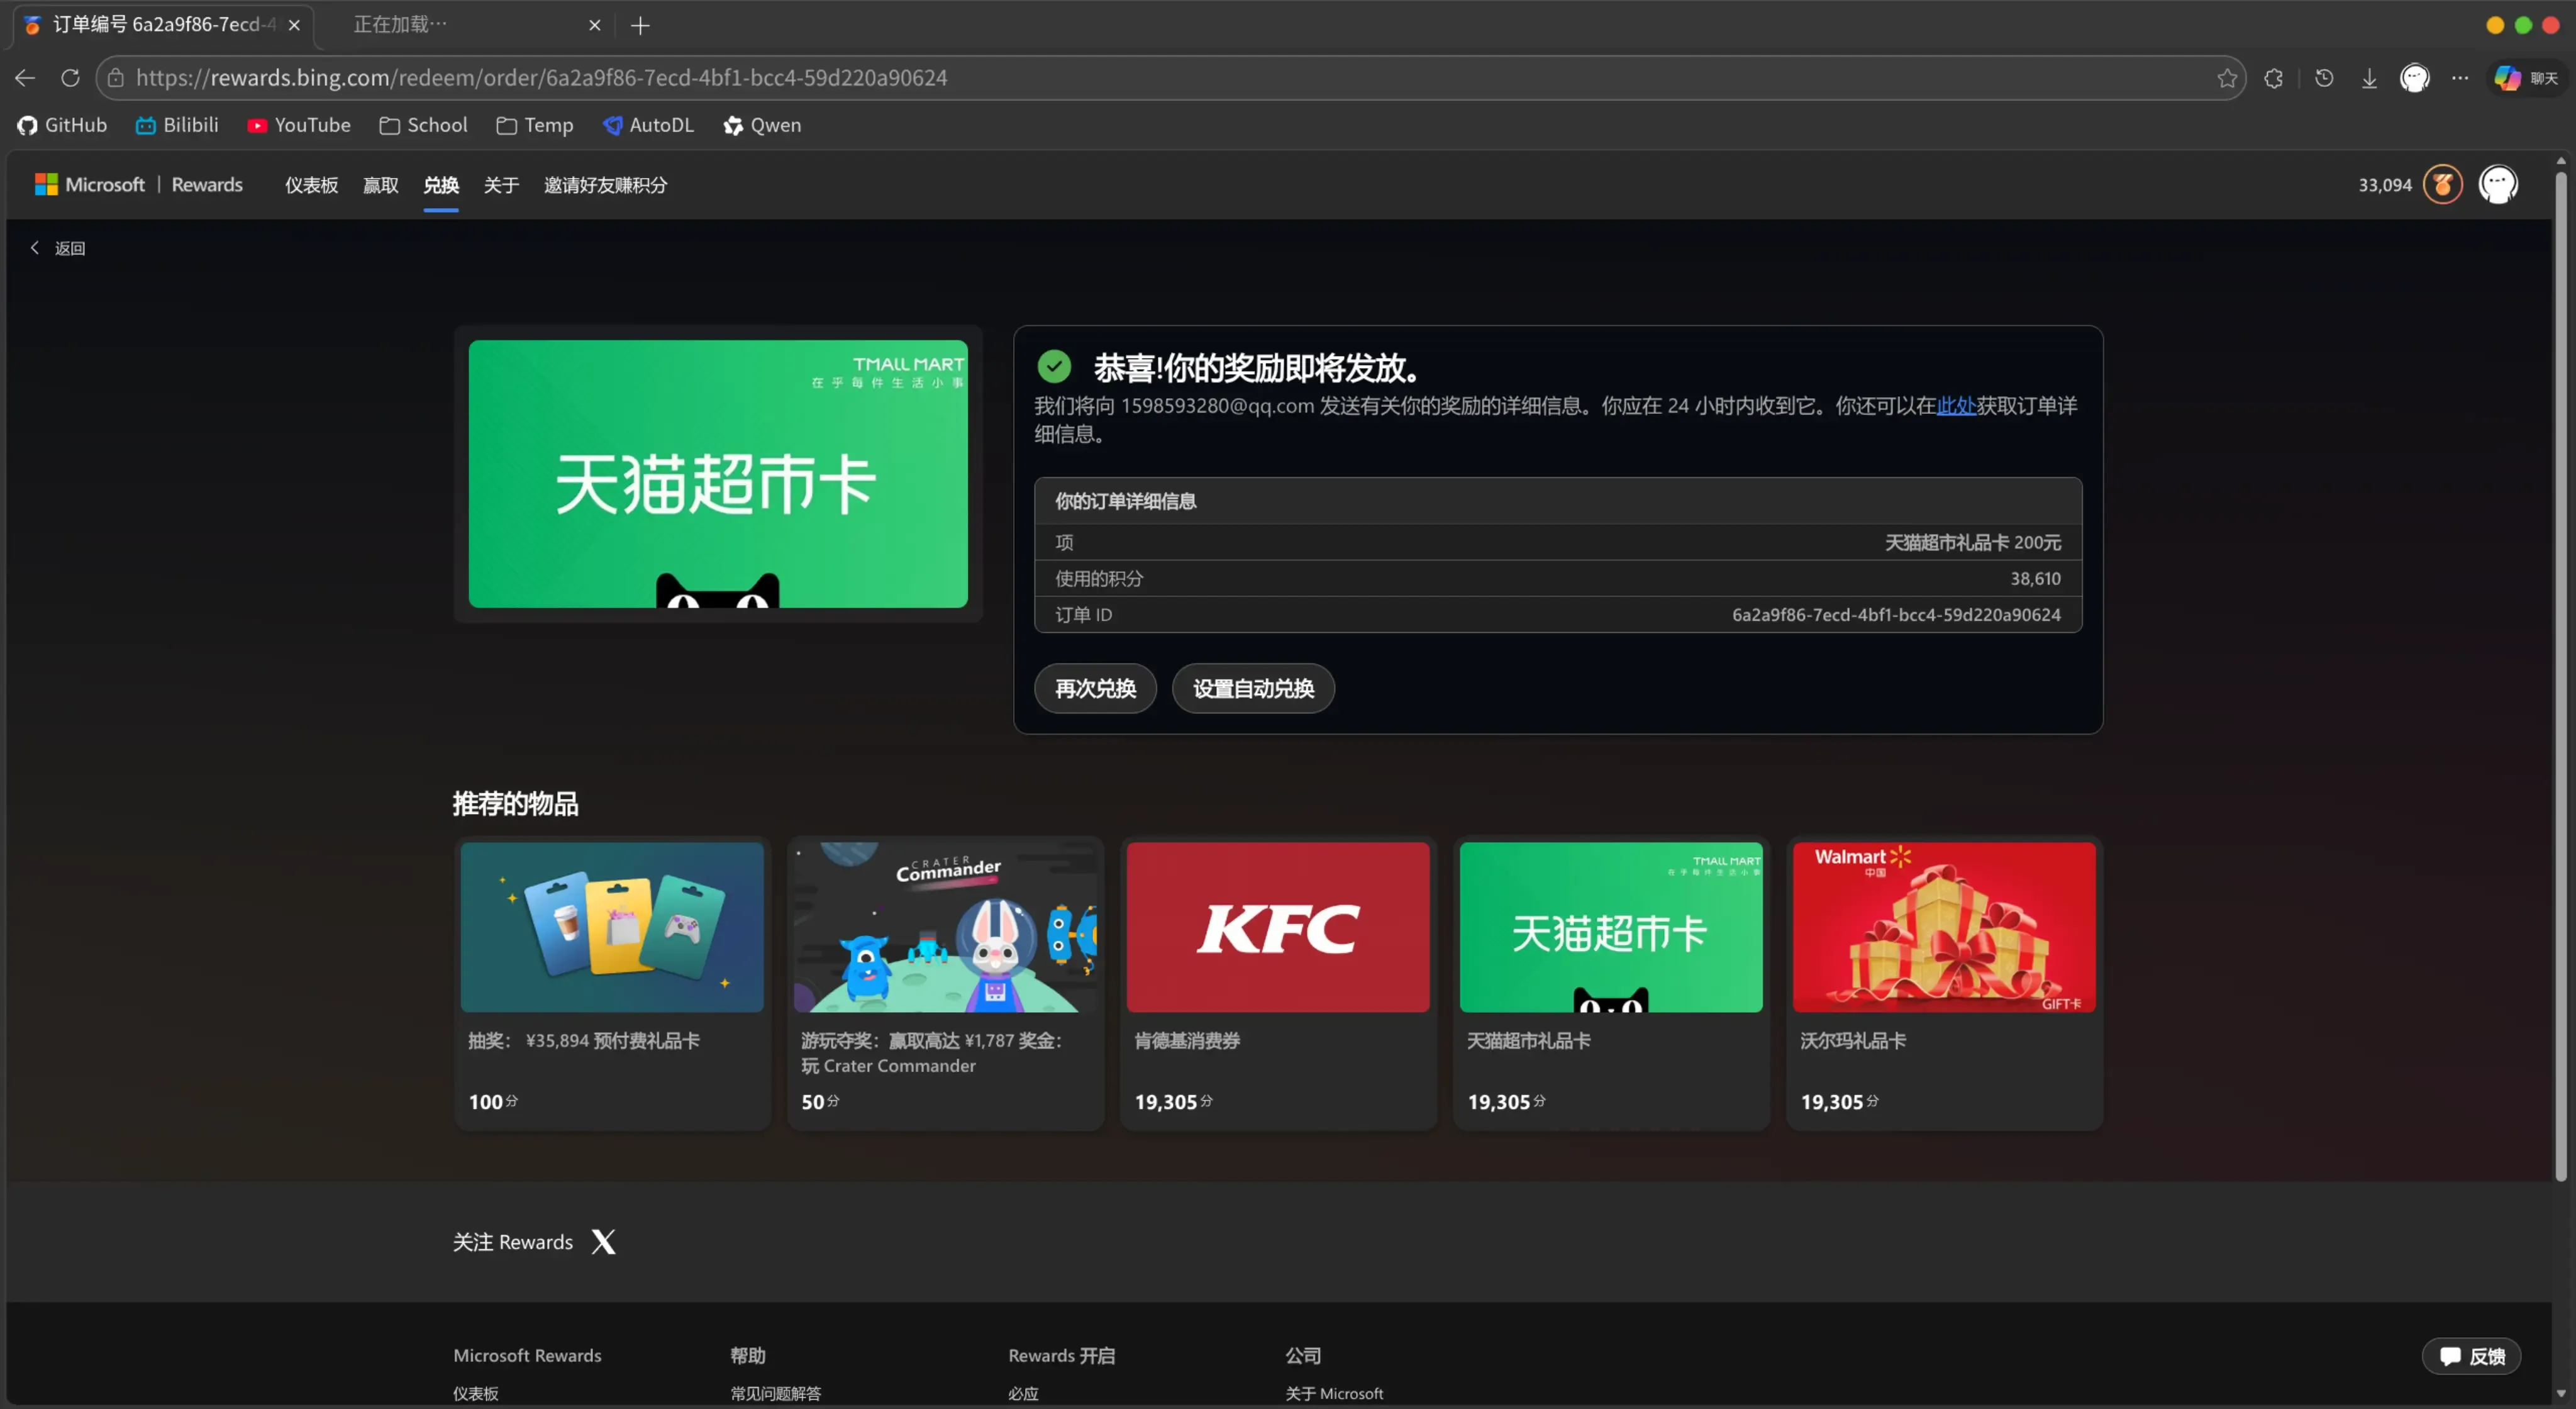Open the 仪表板 nav tab

tap(311, 185)
